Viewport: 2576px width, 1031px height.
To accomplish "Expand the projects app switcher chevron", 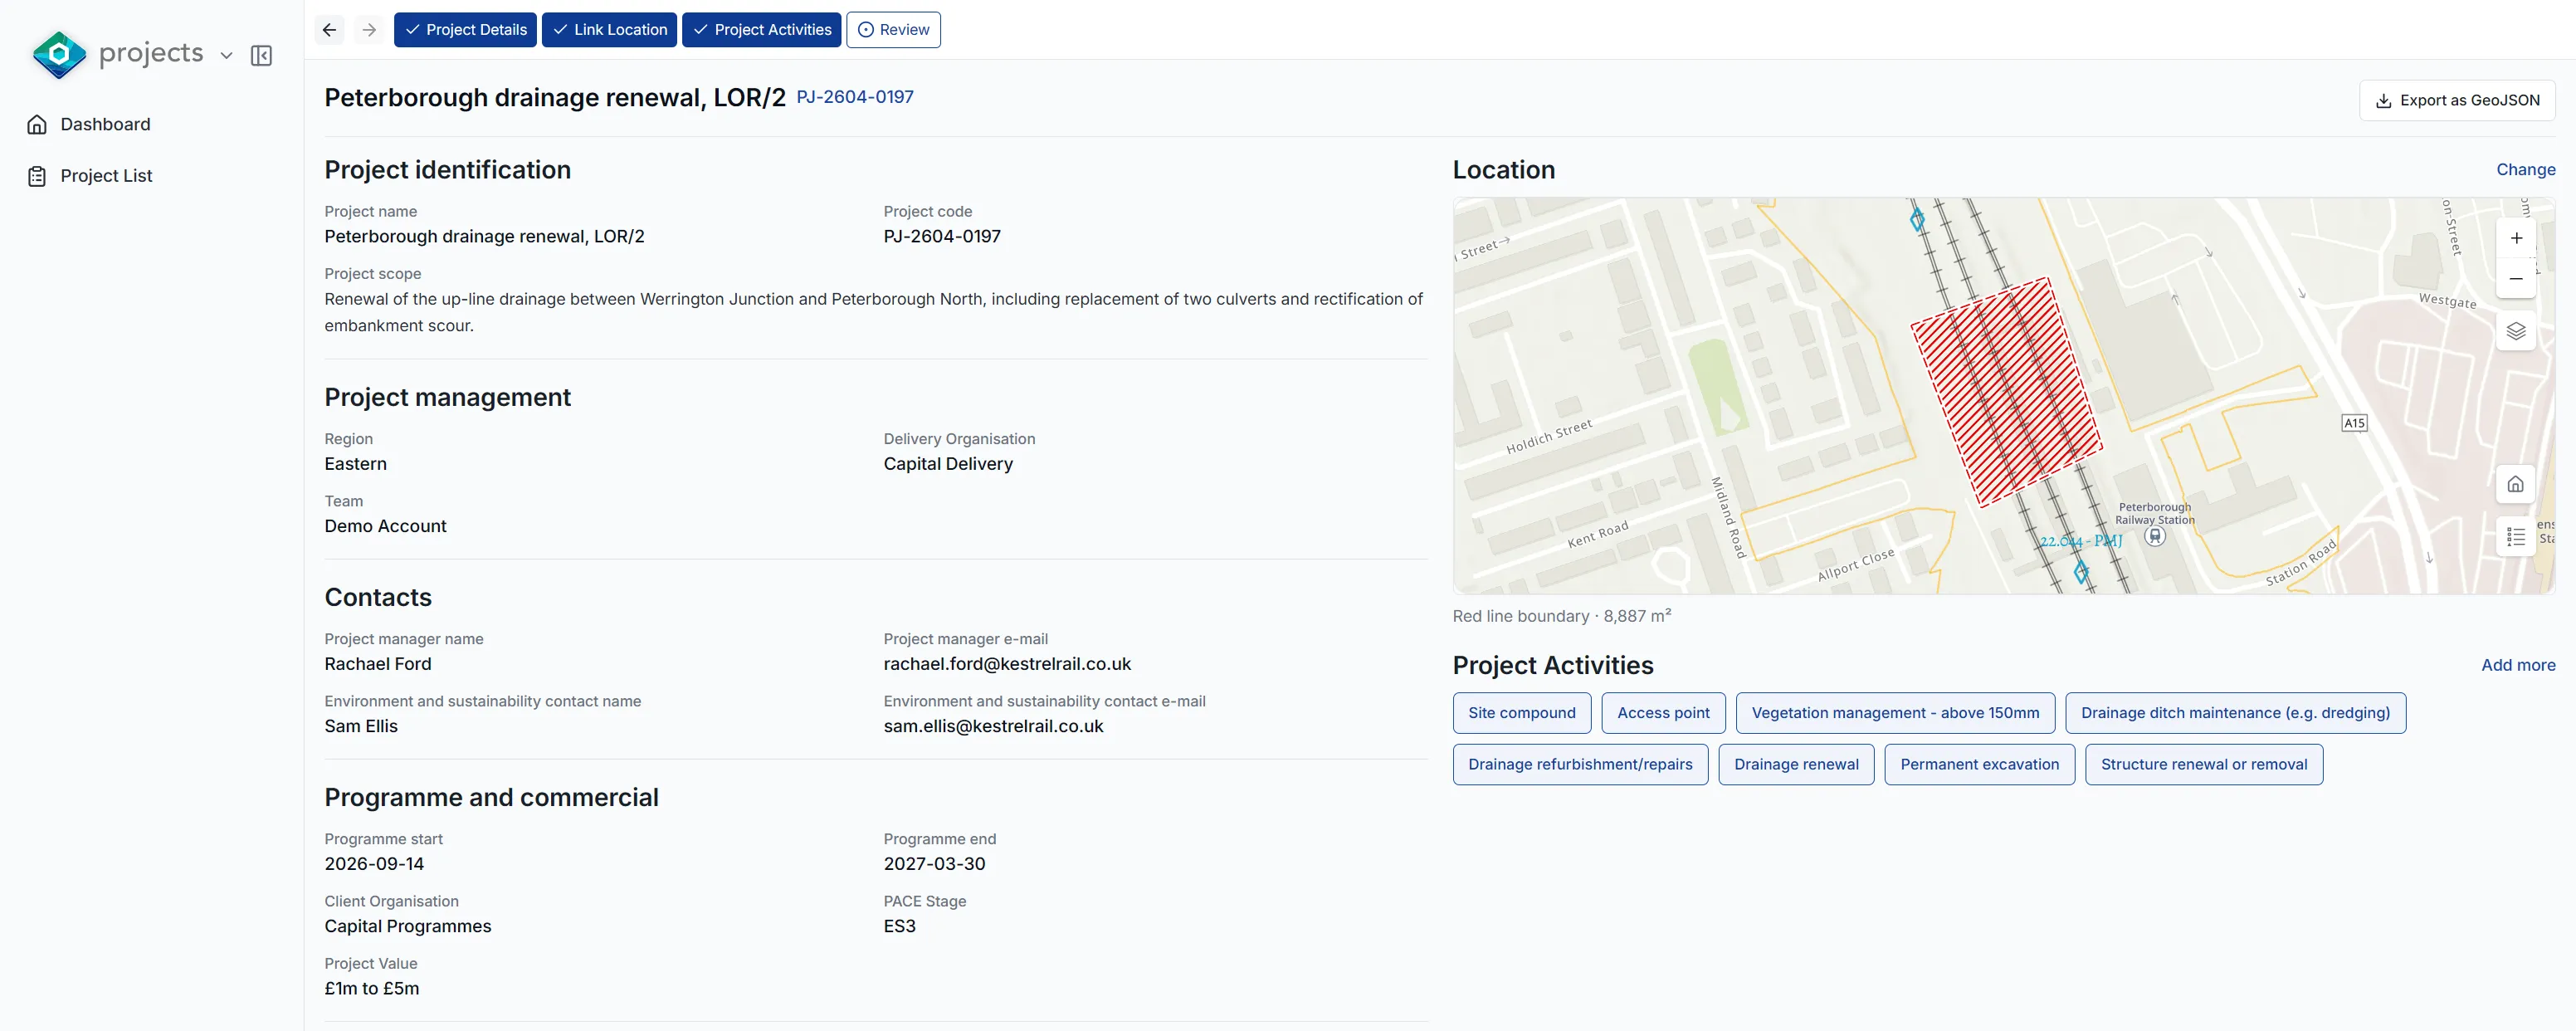I will point(227,56).
